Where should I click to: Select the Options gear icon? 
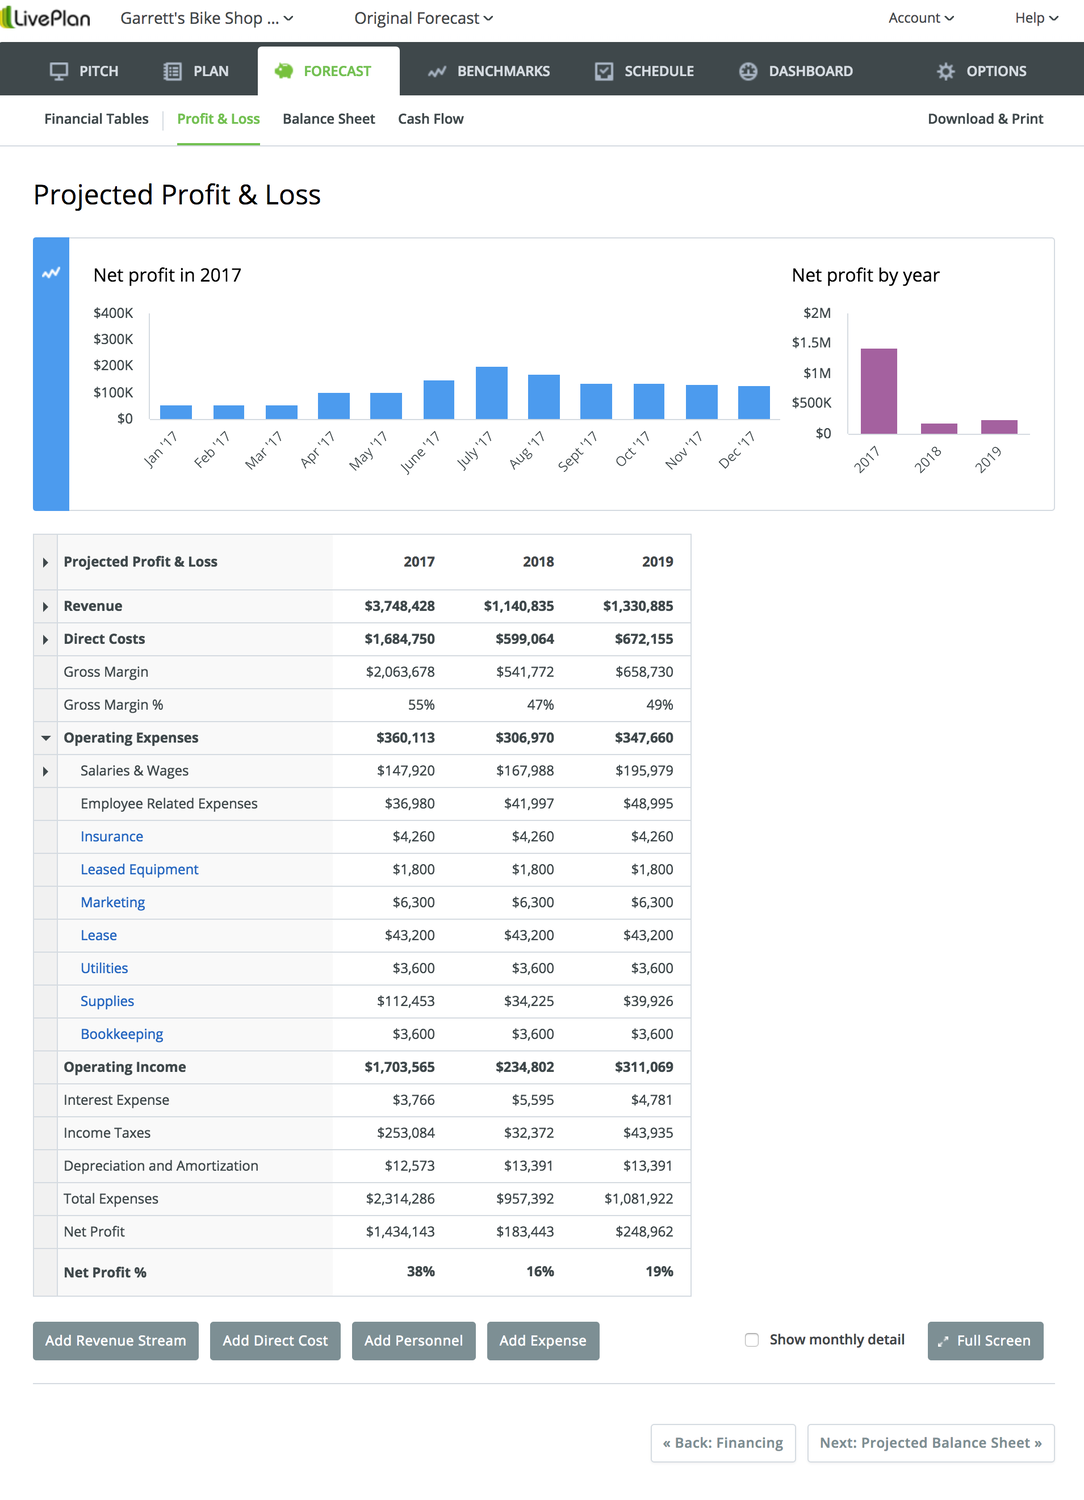click(945, 70)
